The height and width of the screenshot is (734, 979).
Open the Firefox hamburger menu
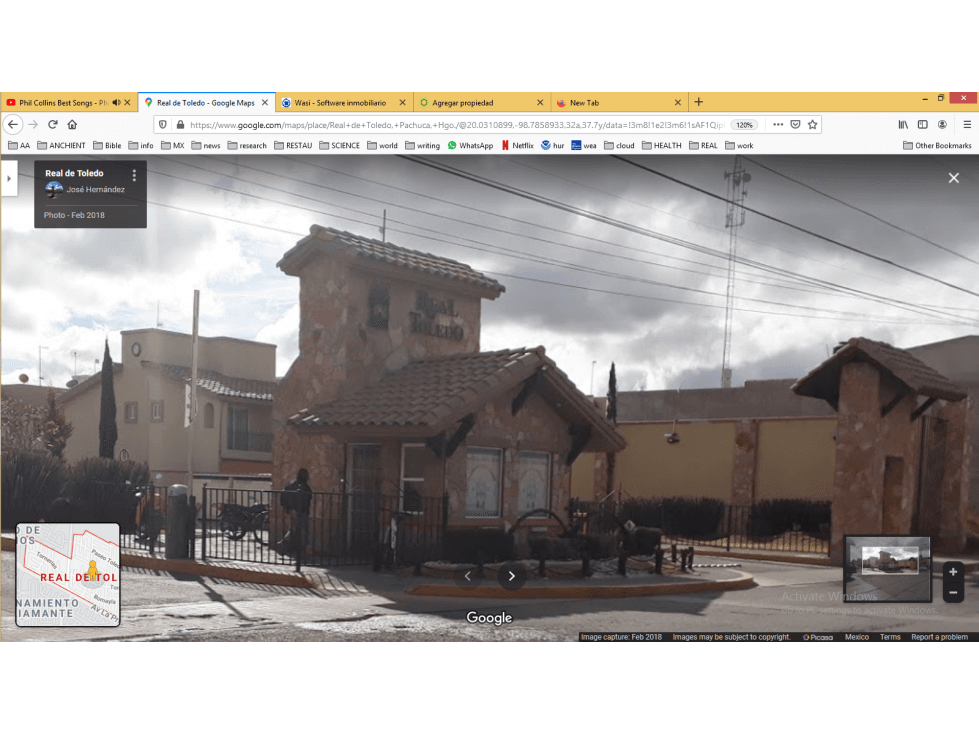[x=967, y=124]
